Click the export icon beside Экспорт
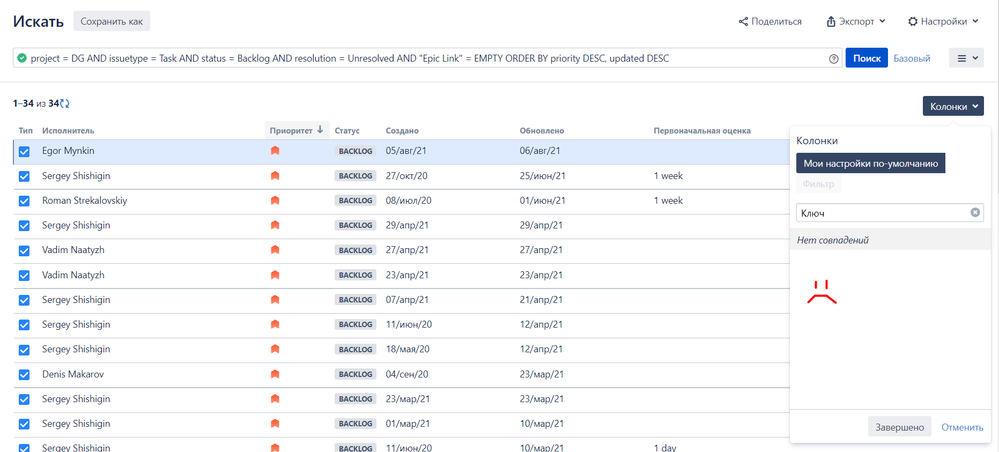 click(831, 22)
